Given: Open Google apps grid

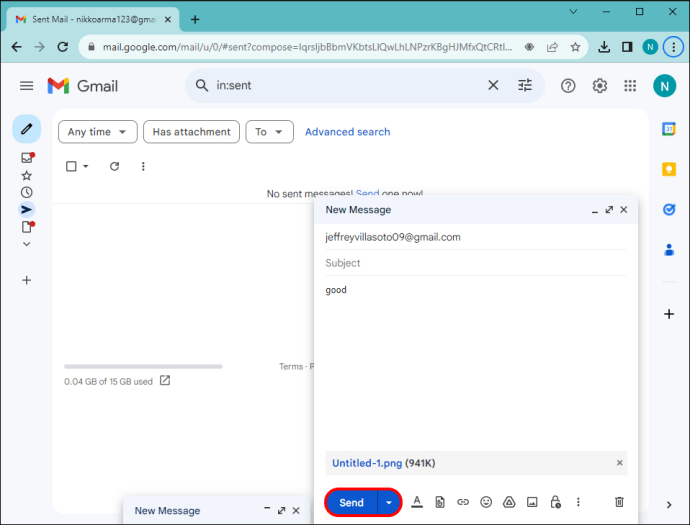Looking at the screenshot, I should pos(630,86).
